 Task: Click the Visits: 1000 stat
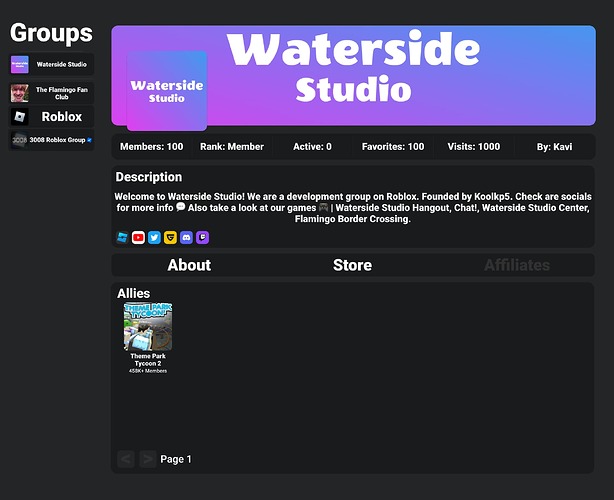coord(473,147)
